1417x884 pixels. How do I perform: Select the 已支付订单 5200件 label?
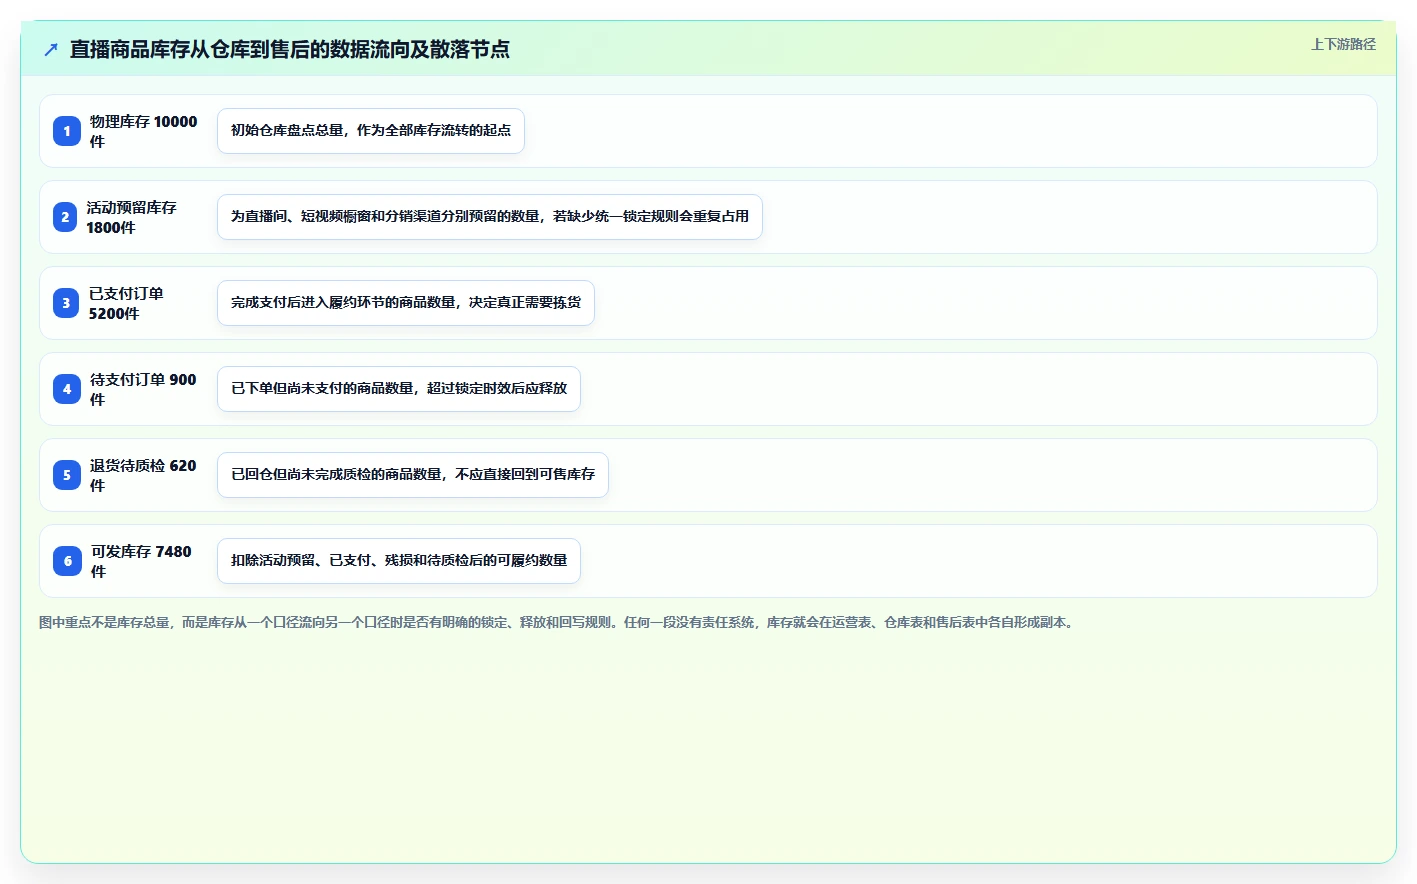click(126, 303)
